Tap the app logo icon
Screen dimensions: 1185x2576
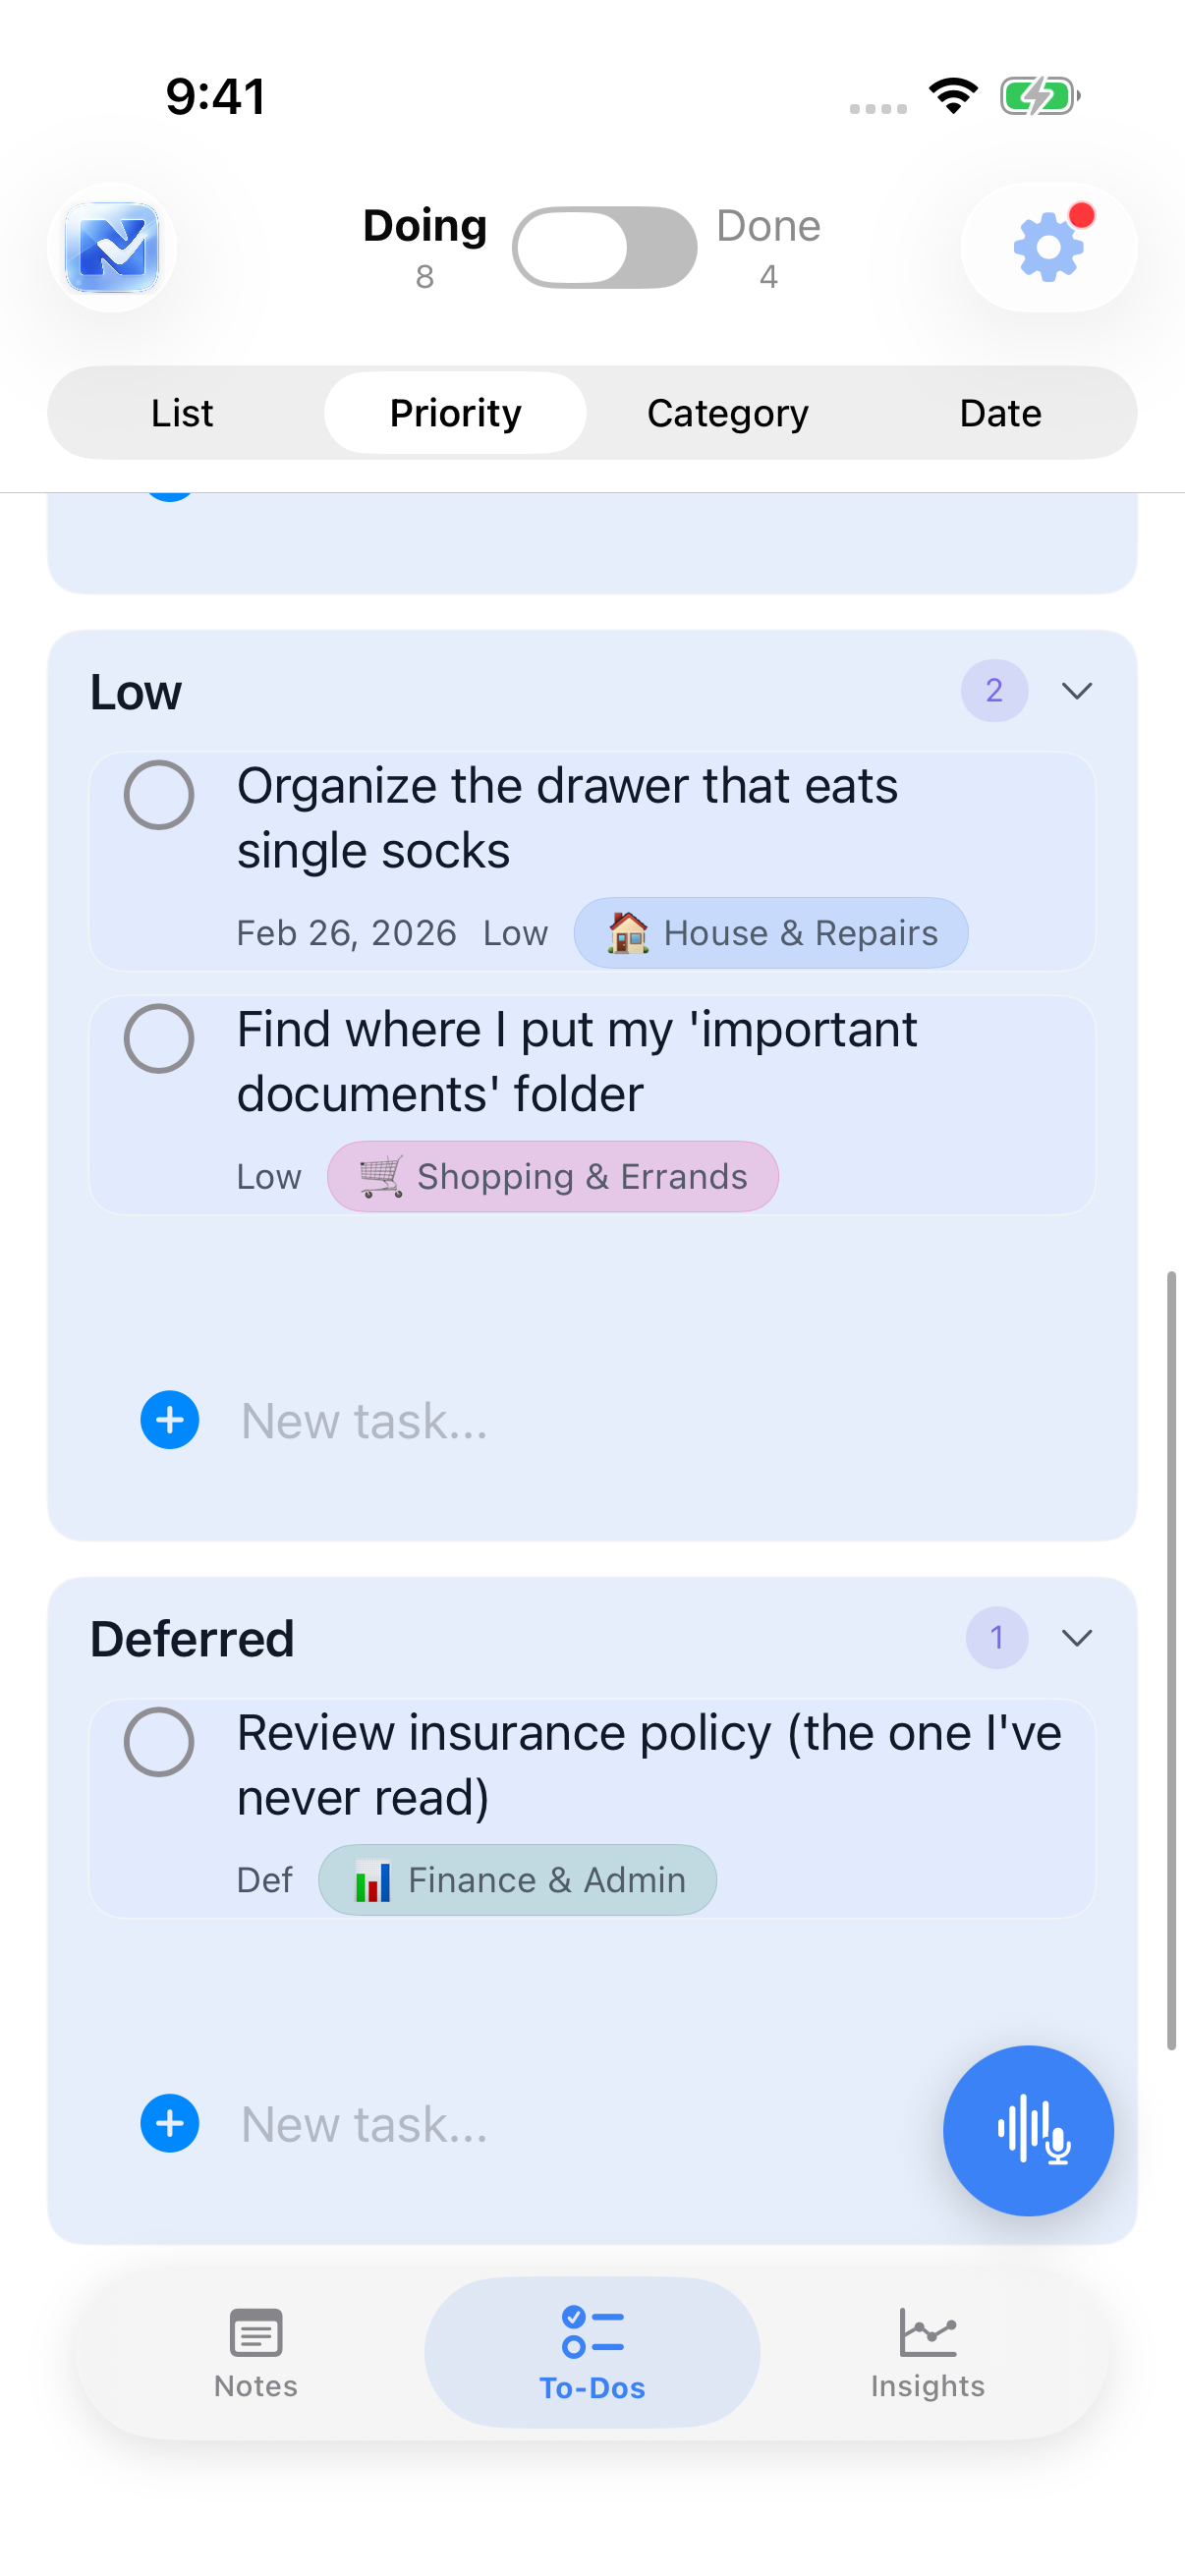pyautogui.click(x=112, y=248)
